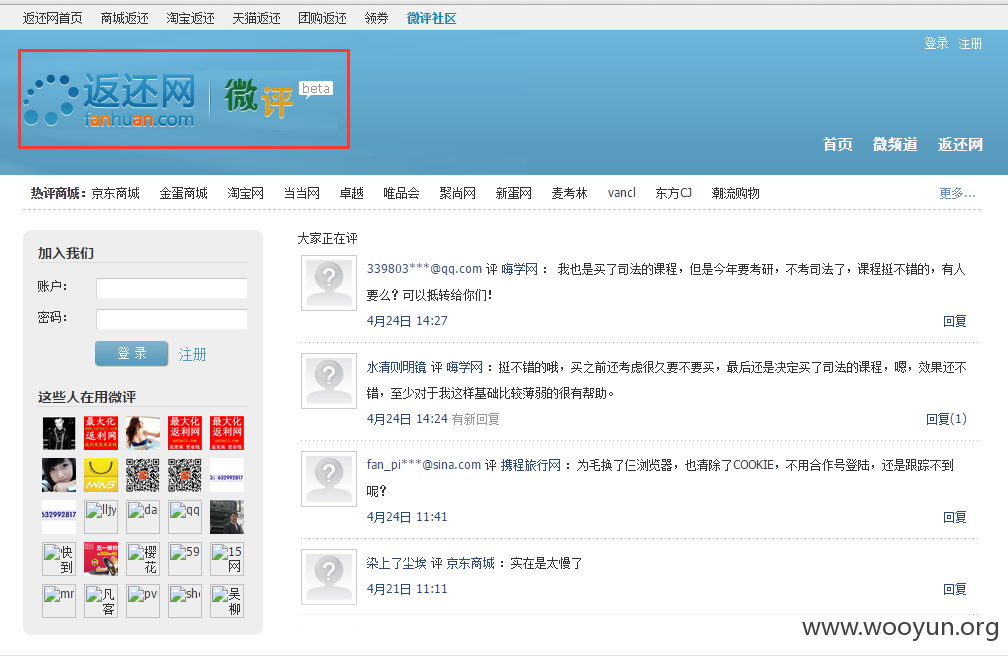Select the 微评社区 tab

pyautogui.click(x=431, y=18)
